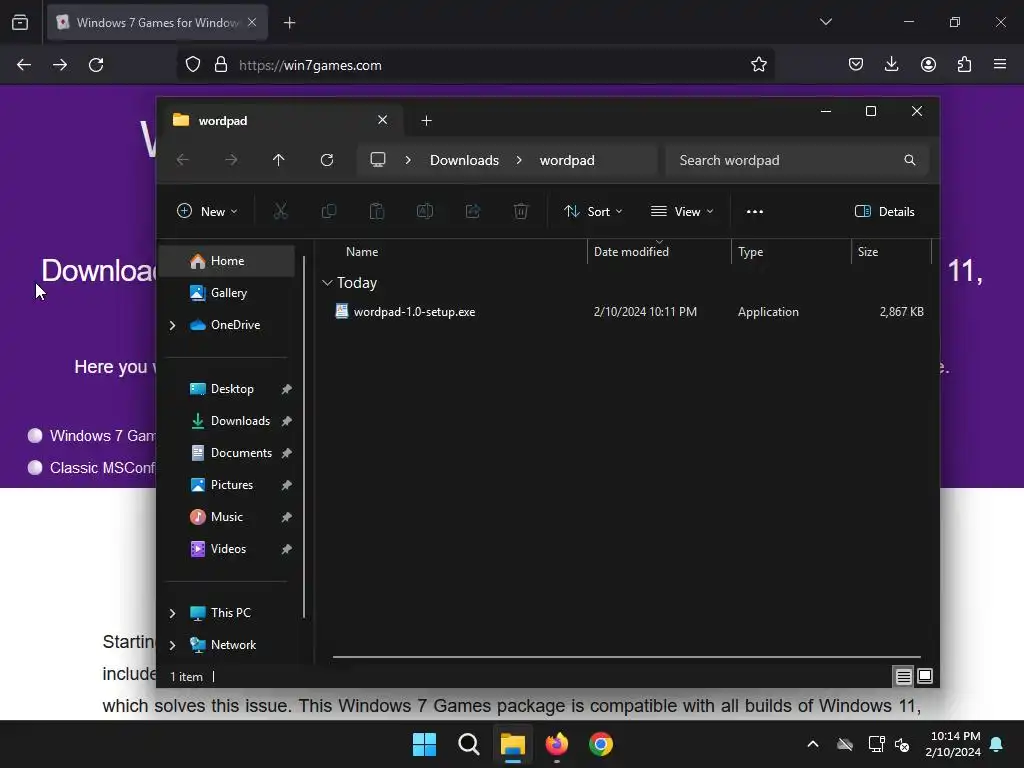Open Firefox hamburger application menu
1024x768 pixels.
1000,65
